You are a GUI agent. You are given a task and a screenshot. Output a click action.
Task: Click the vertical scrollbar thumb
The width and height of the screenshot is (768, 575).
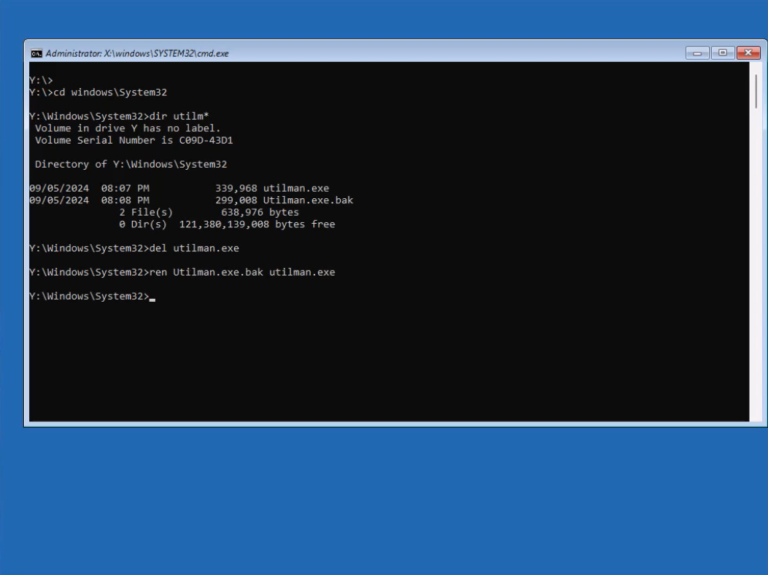(756, 91)
